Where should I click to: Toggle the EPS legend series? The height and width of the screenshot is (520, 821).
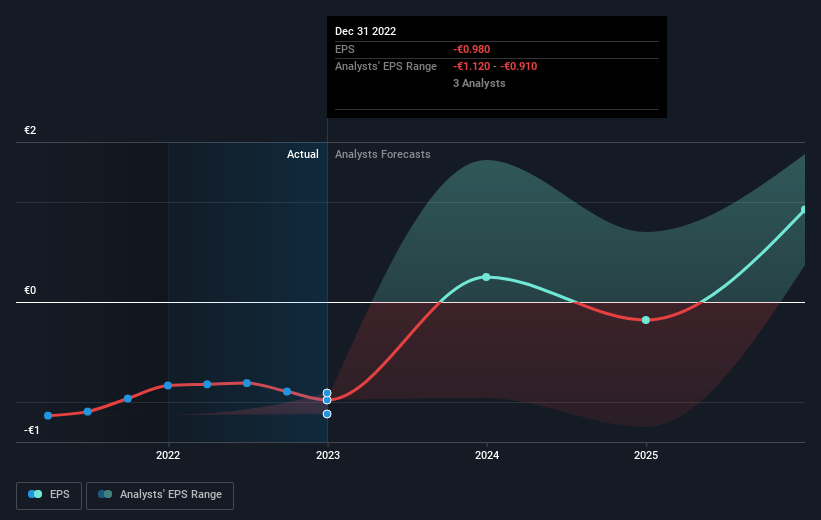(49, 495)
